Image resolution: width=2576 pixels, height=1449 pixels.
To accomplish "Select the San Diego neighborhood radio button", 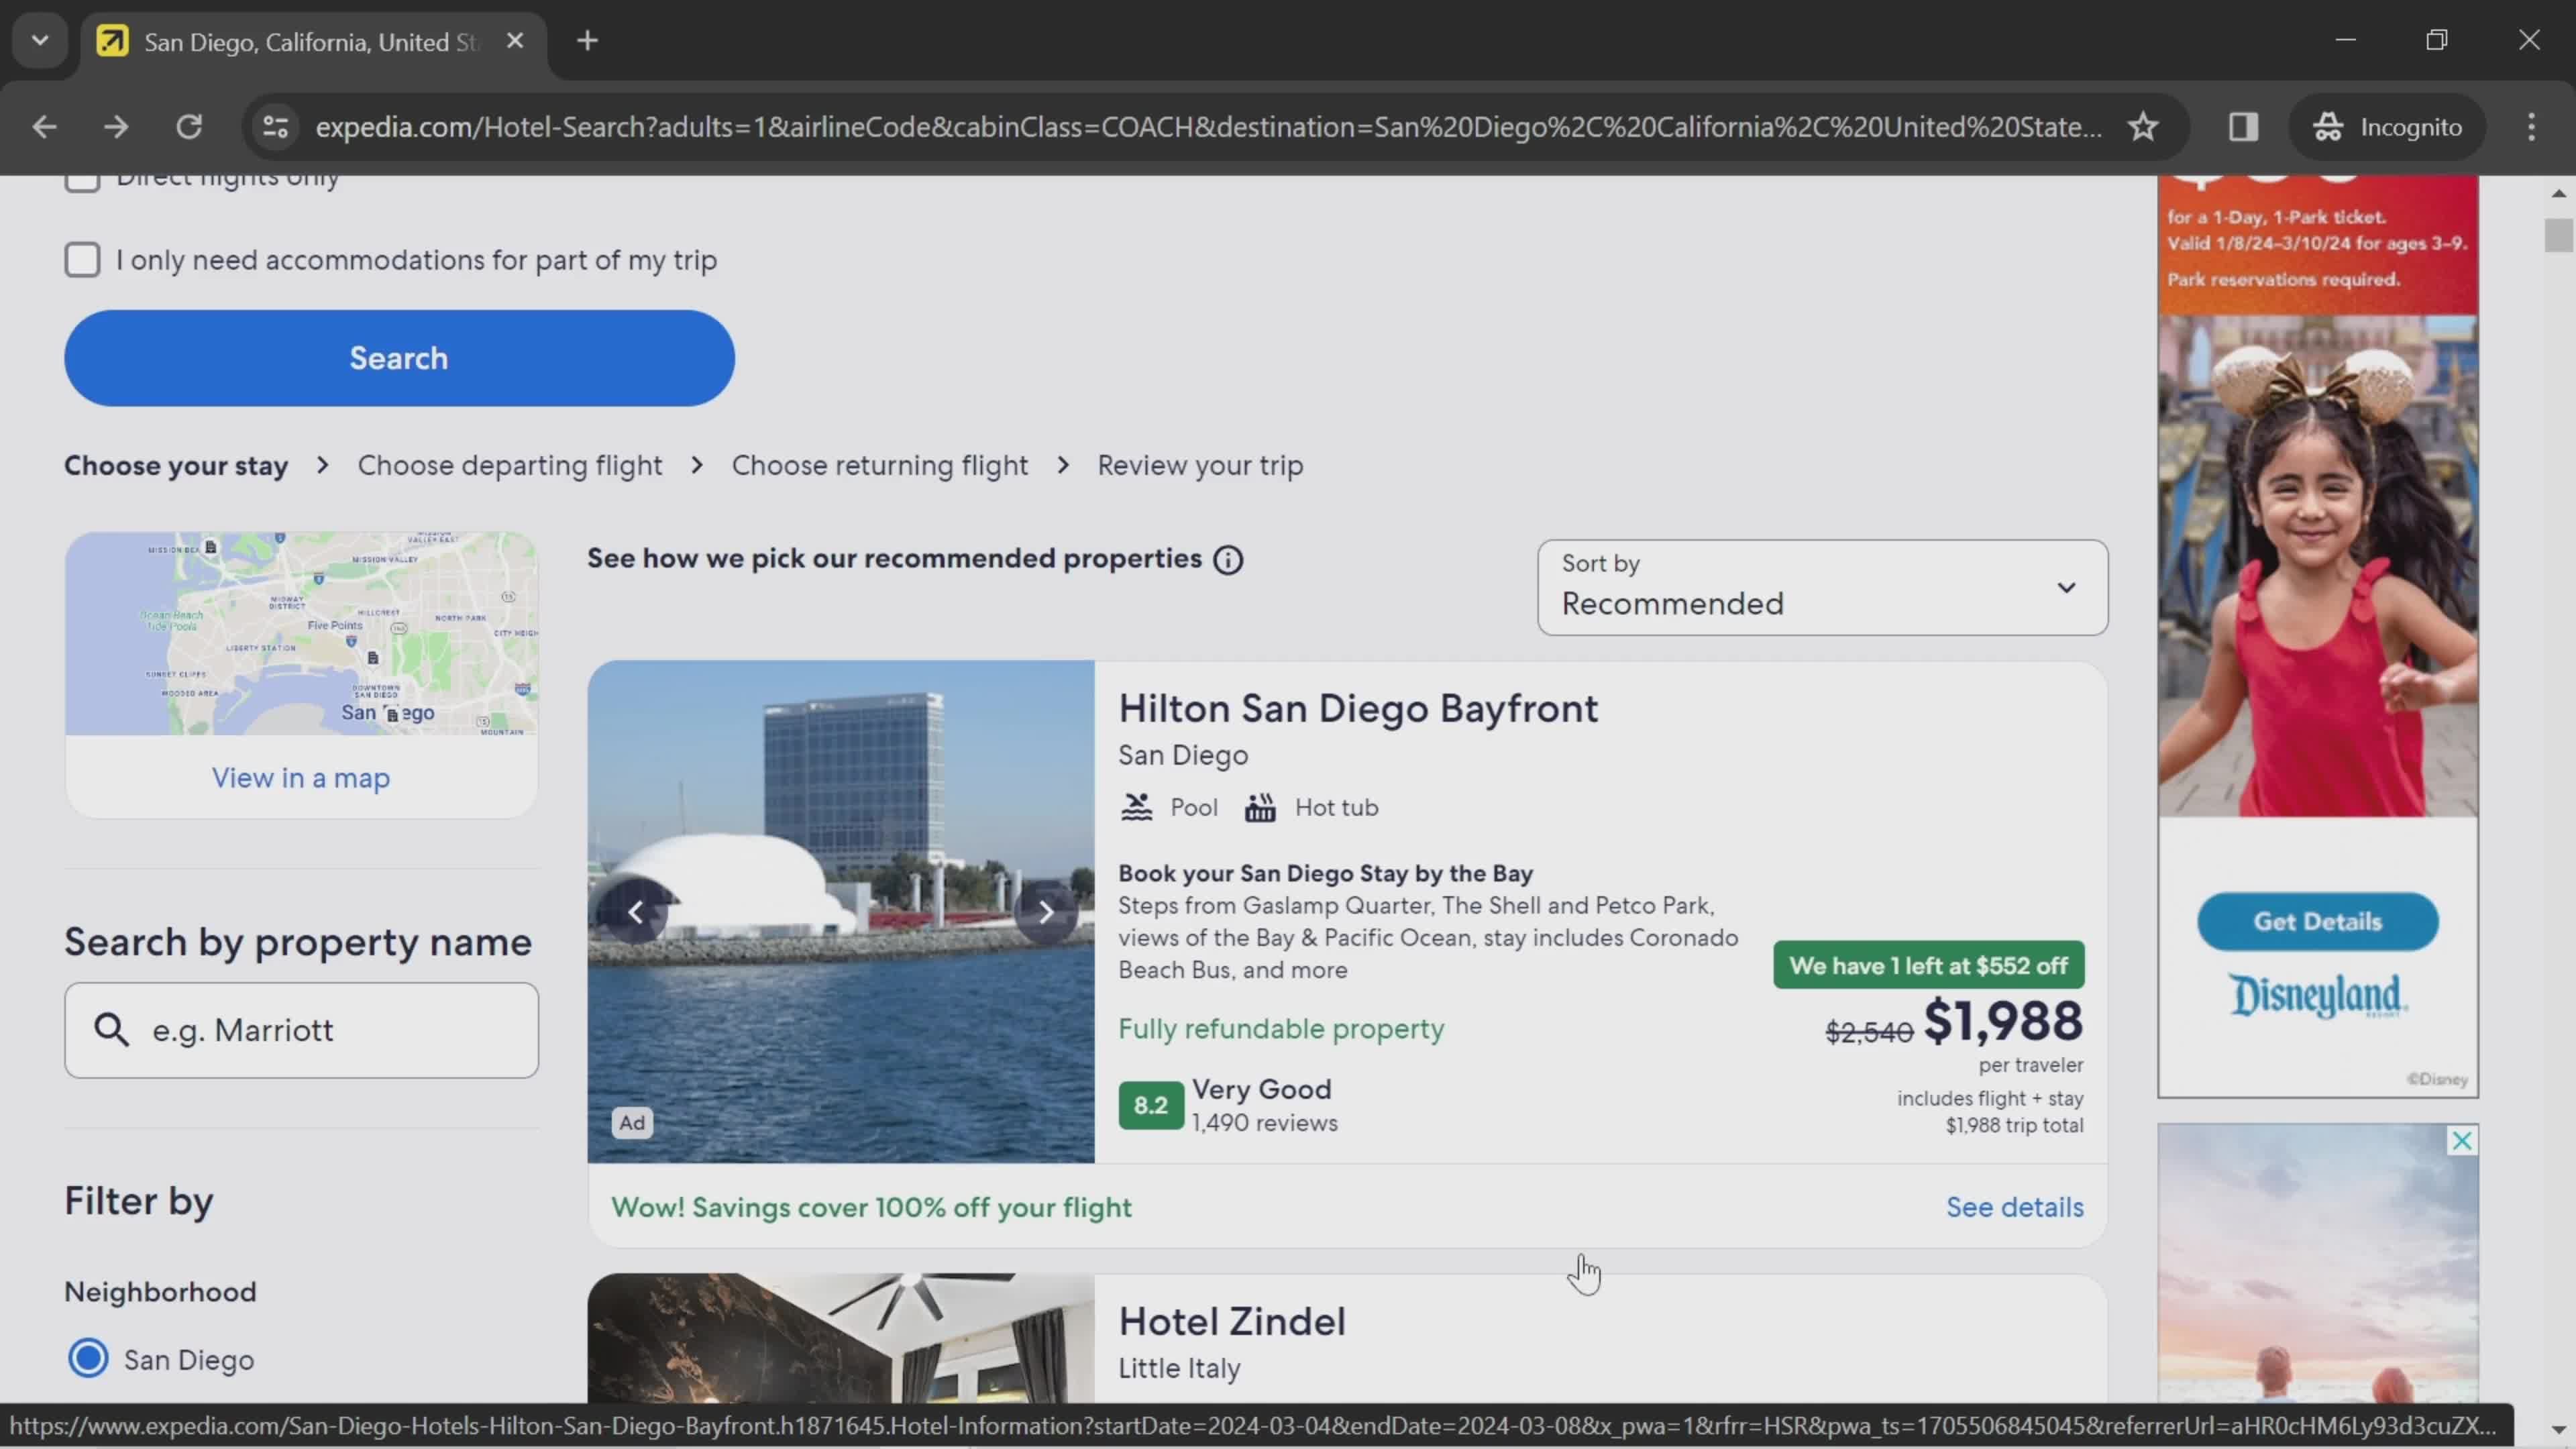I will pyautogui.click(x=88, y=1358).
